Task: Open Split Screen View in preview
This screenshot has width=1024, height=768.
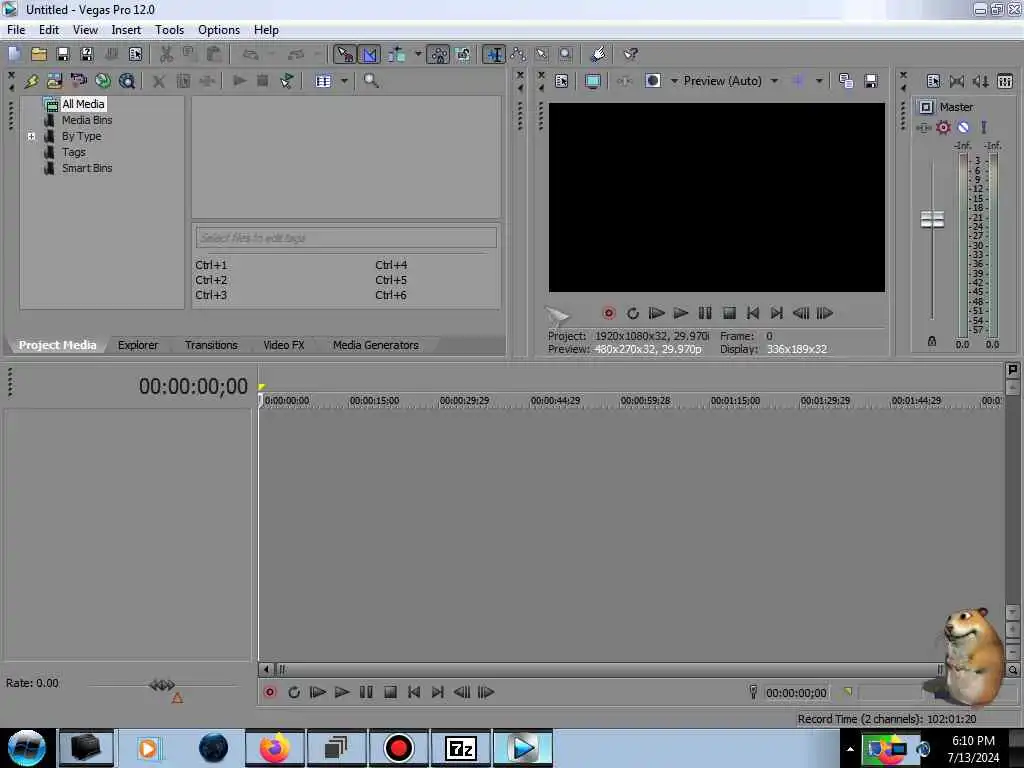Action: [x=652, y=81]
